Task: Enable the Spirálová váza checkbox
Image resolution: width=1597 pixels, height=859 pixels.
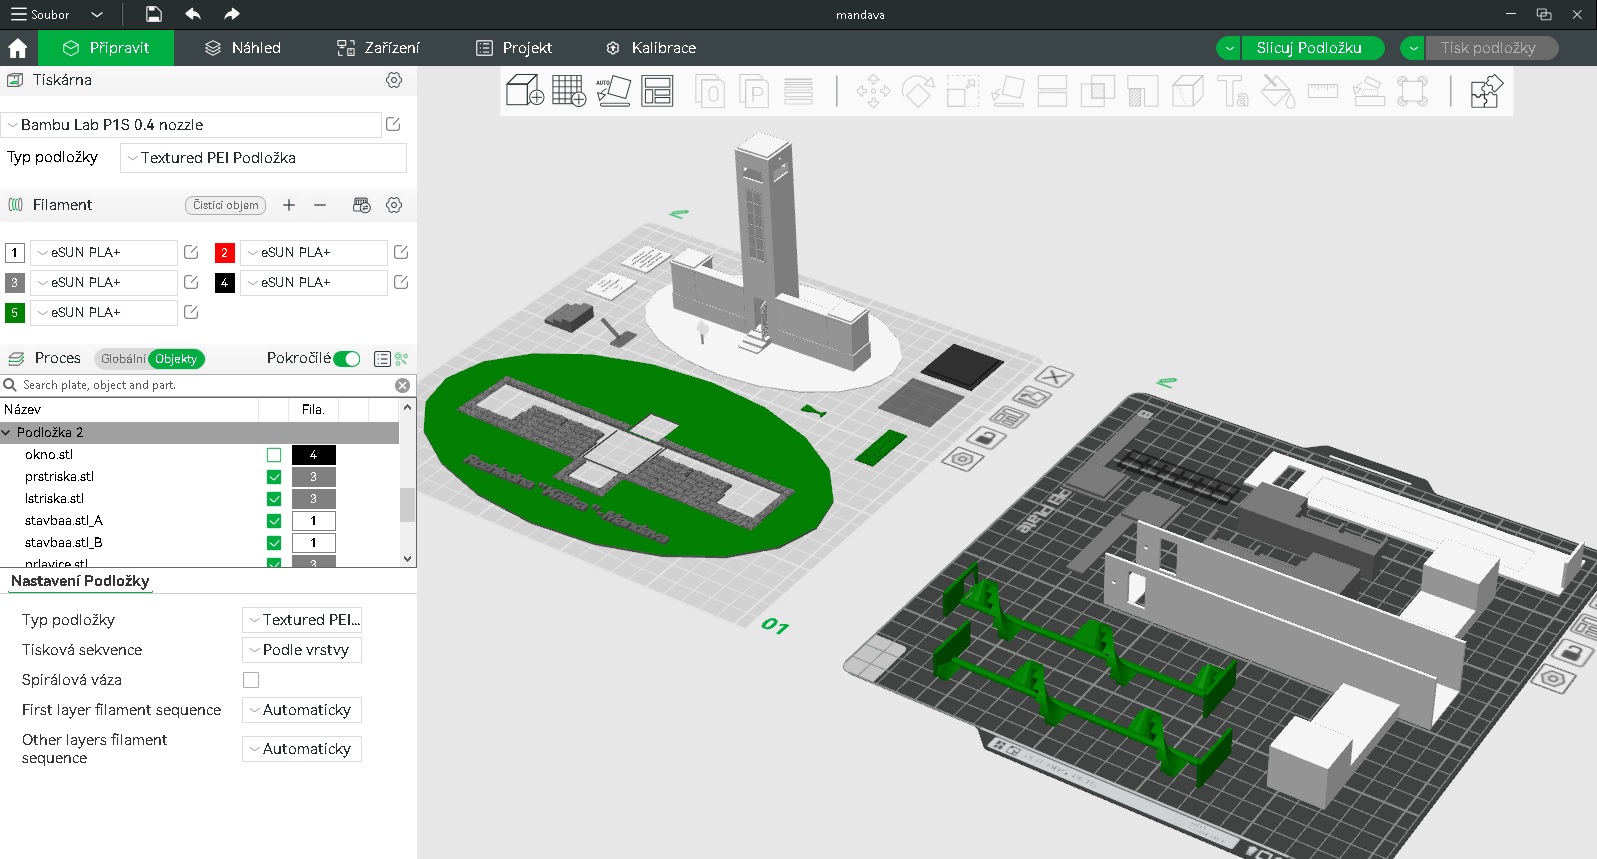Action: click(x=251, y=680)
